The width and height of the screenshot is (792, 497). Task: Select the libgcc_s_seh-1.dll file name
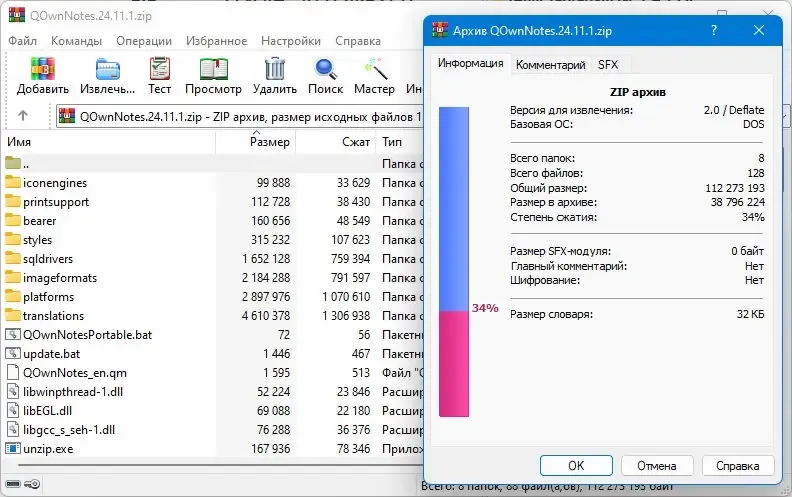(69, 430)
